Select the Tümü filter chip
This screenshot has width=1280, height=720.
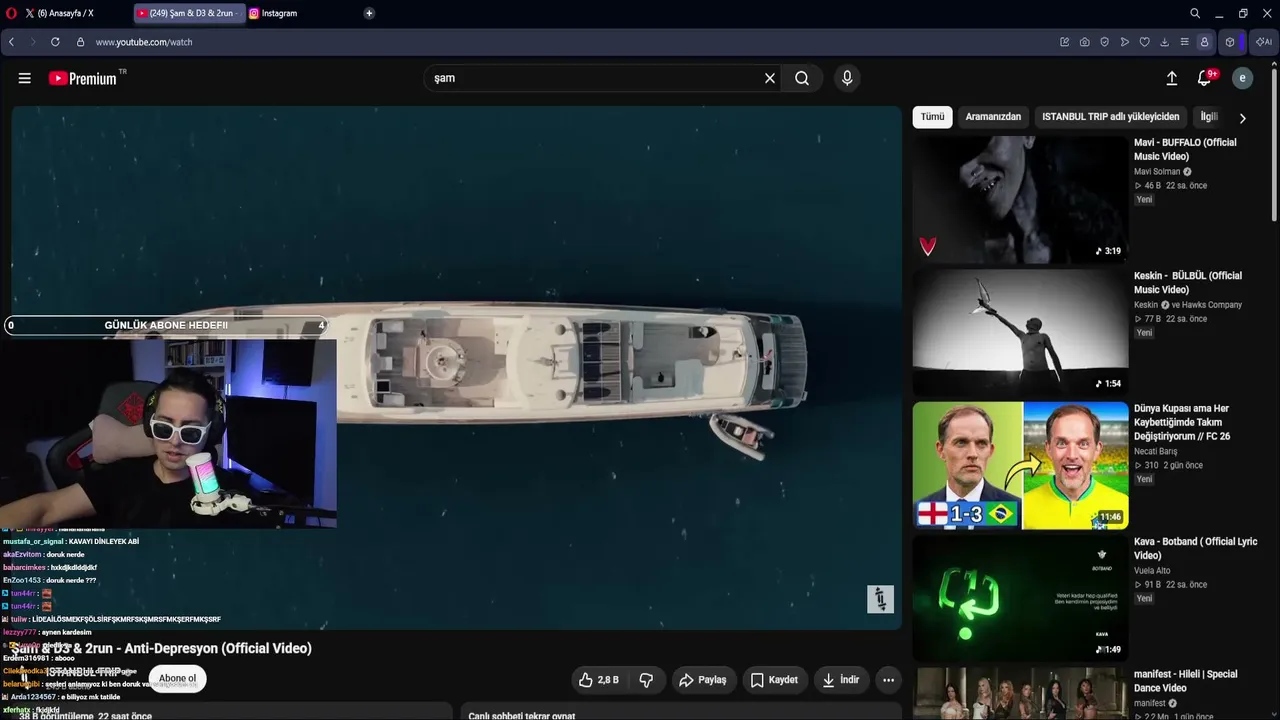932,117
